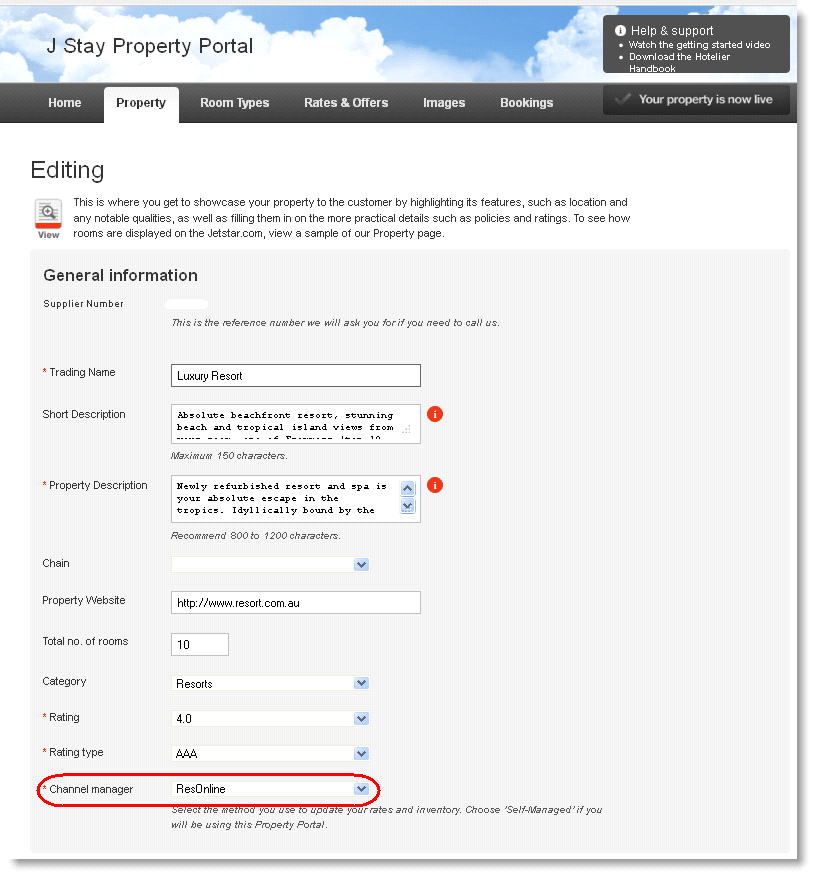Open the Home tab
This screenshot has width=813, height=875.
click(65, 103)
